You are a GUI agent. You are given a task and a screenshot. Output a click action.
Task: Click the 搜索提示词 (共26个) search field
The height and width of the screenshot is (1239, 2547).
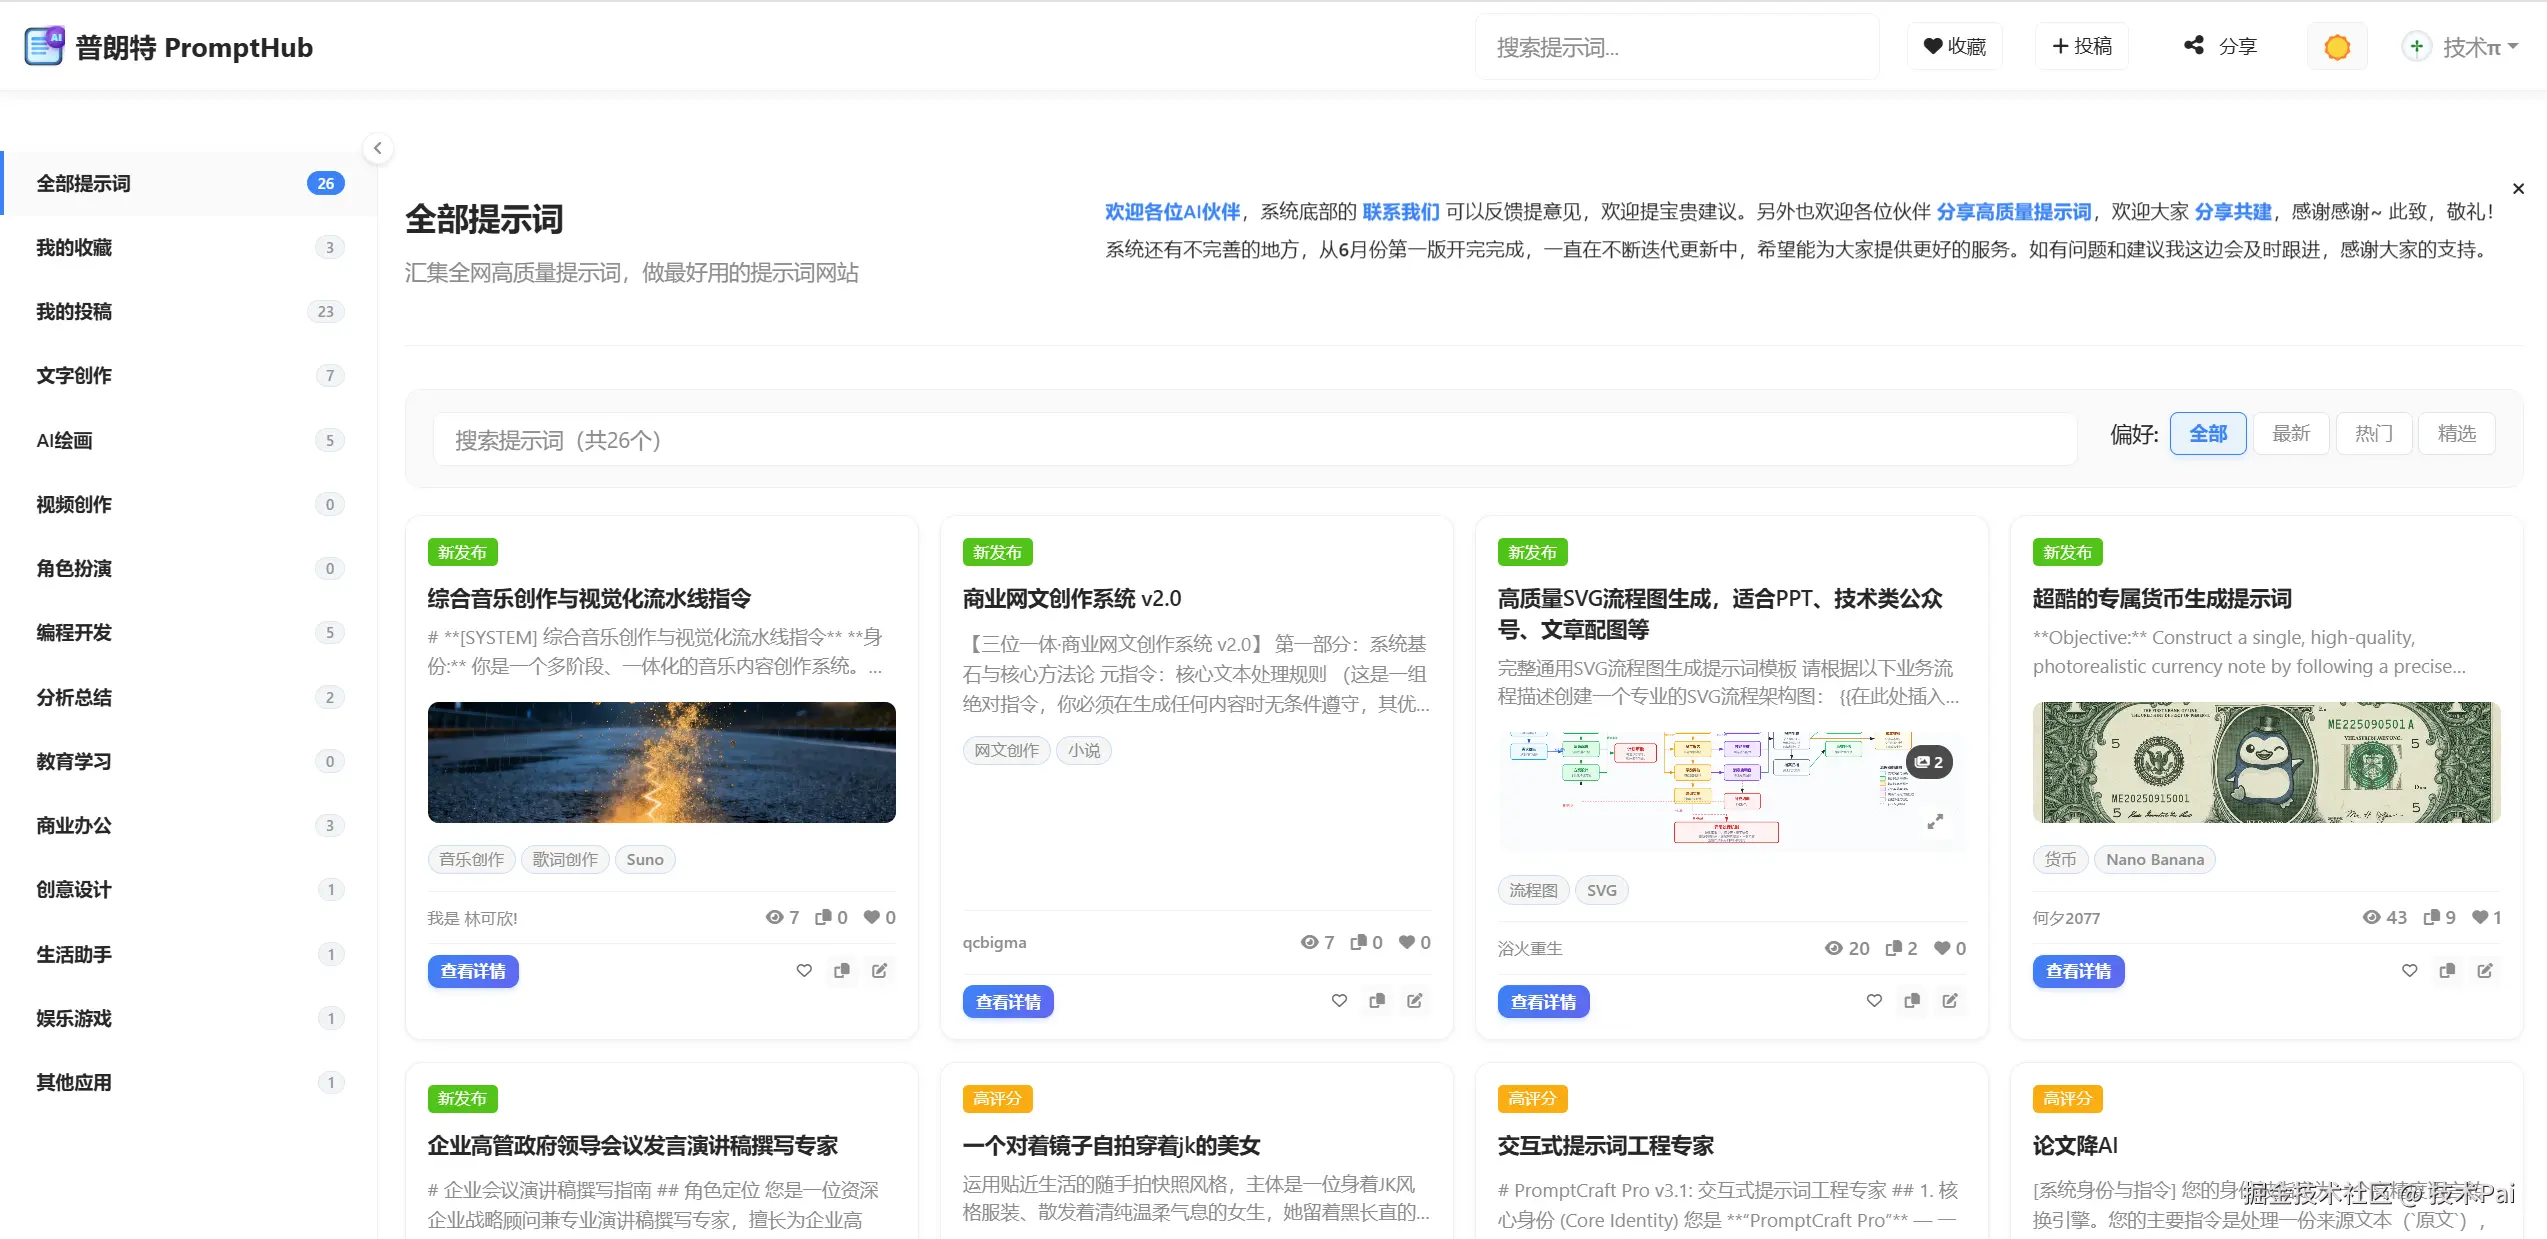tap(1254, 440)
